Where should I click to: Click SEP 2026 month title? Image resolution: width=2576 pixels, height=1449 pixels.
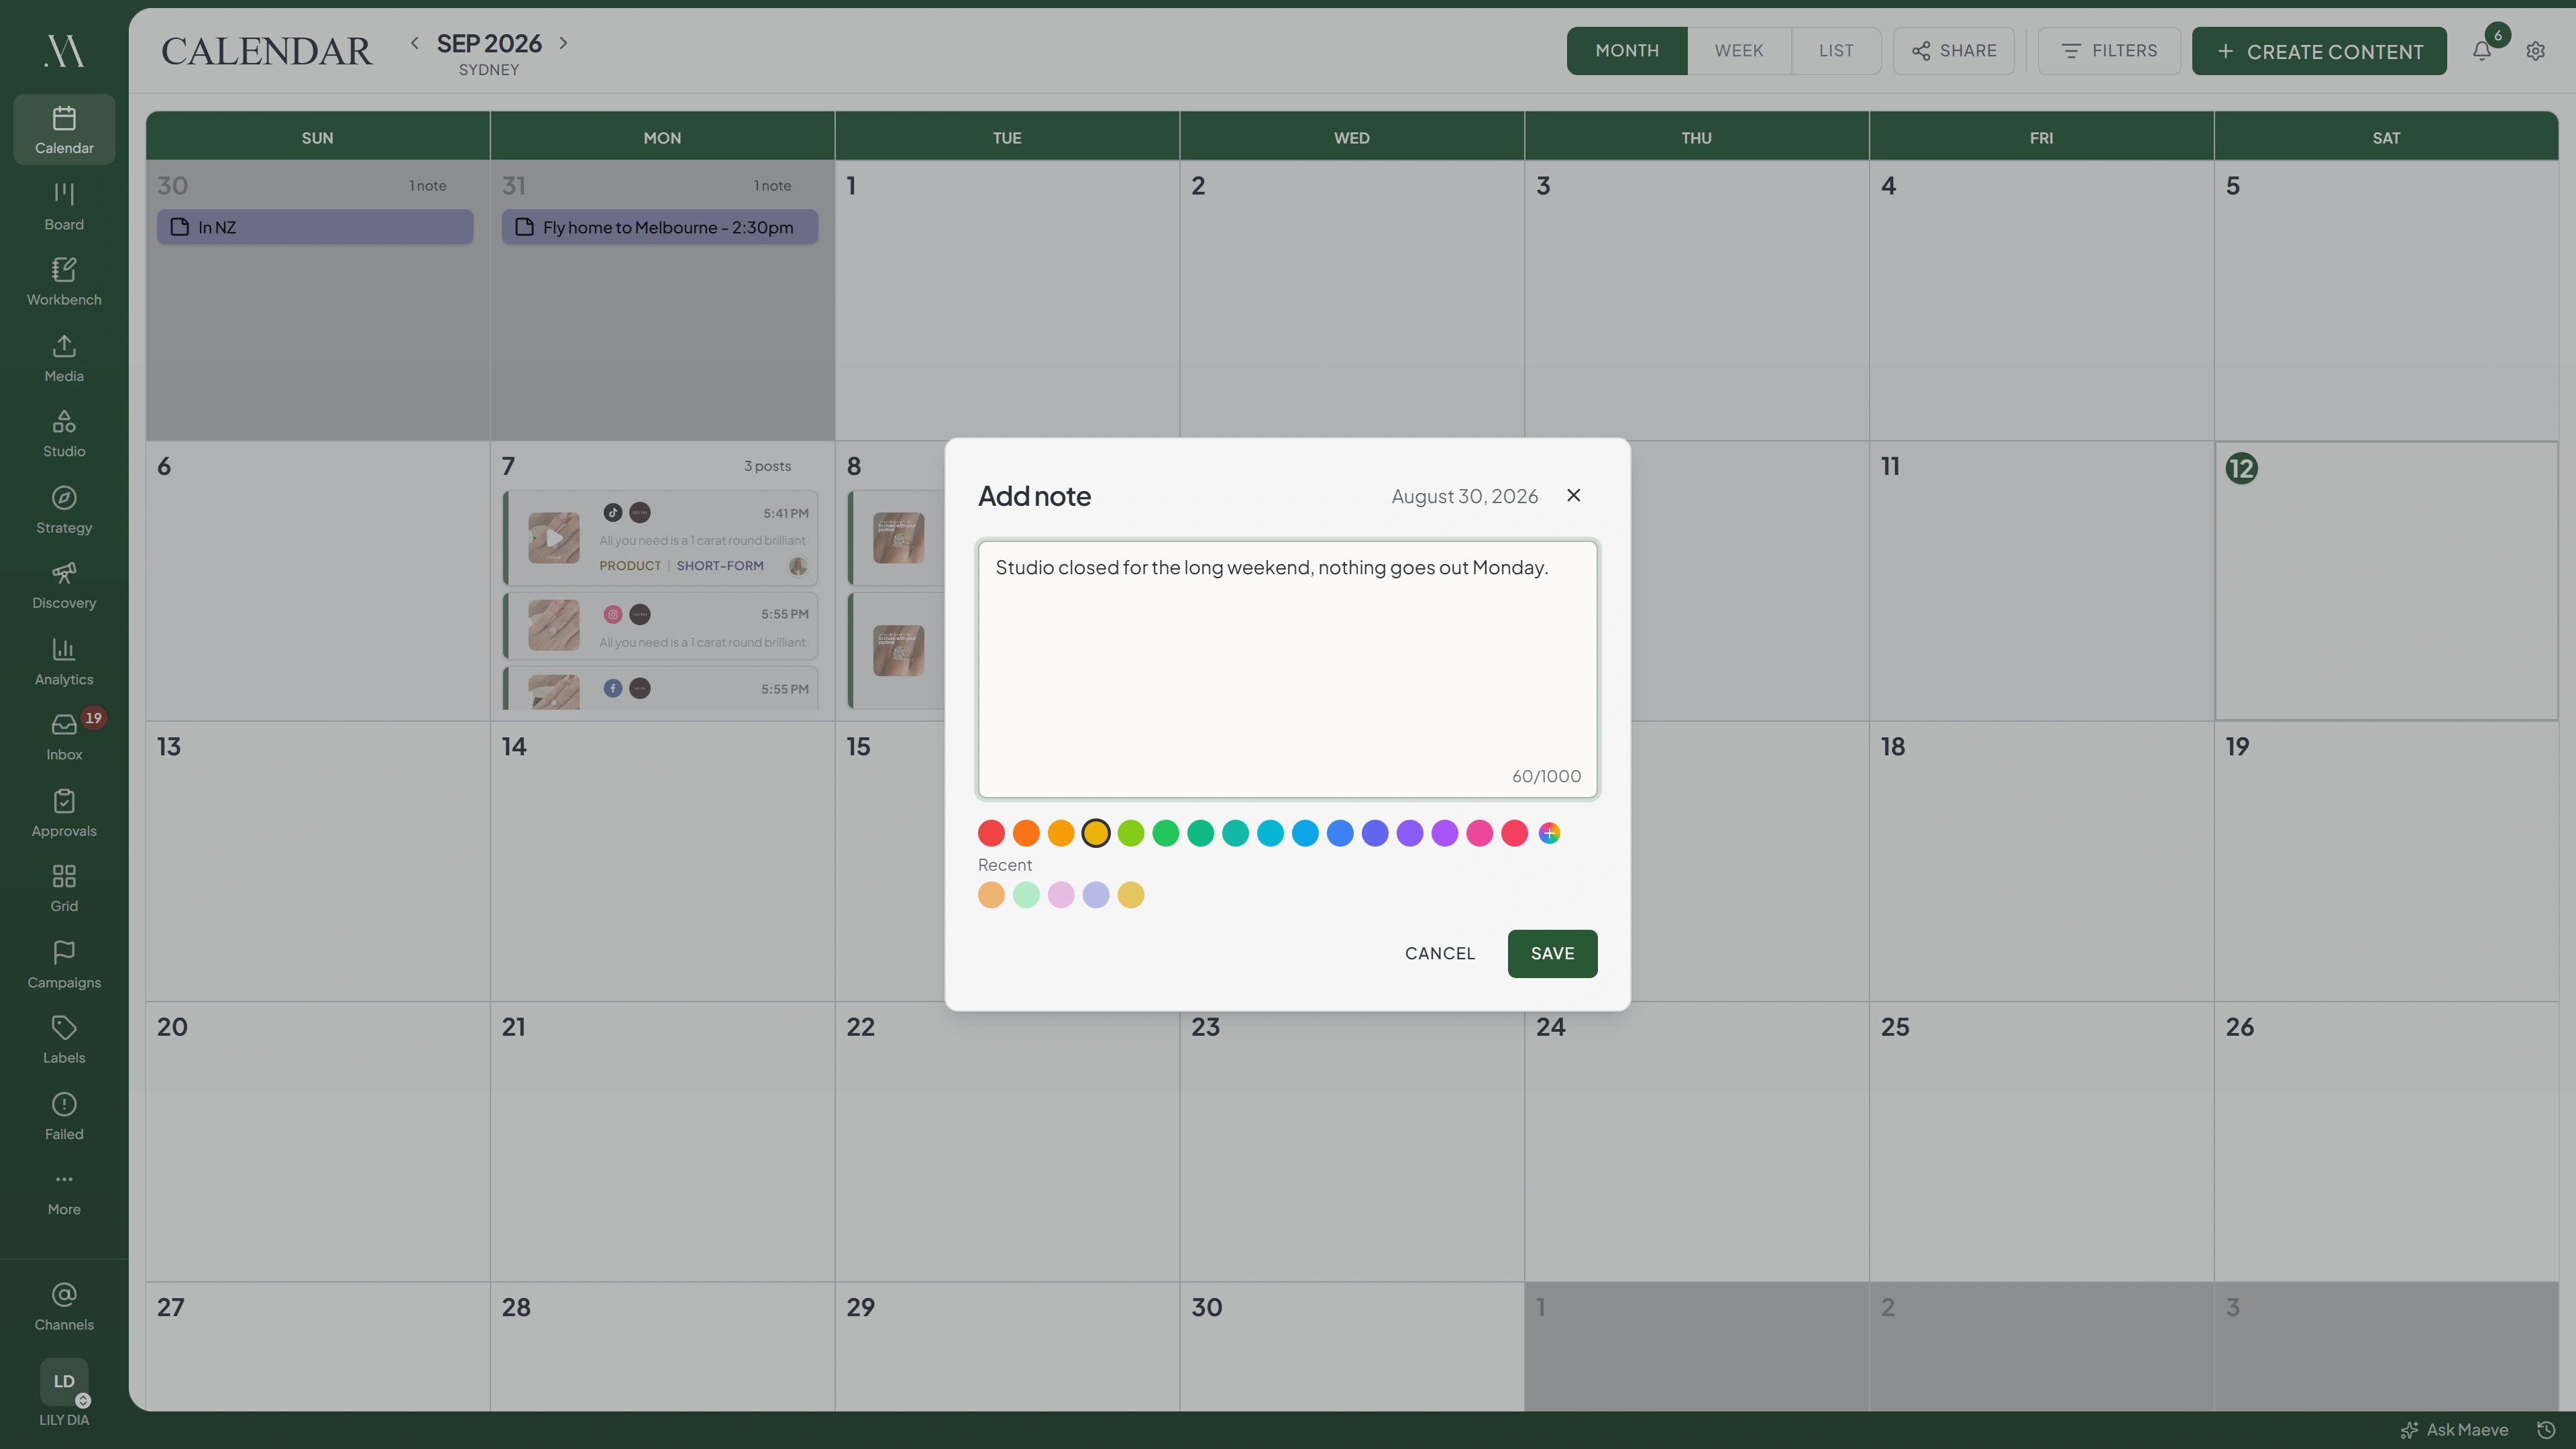point(489,43)
